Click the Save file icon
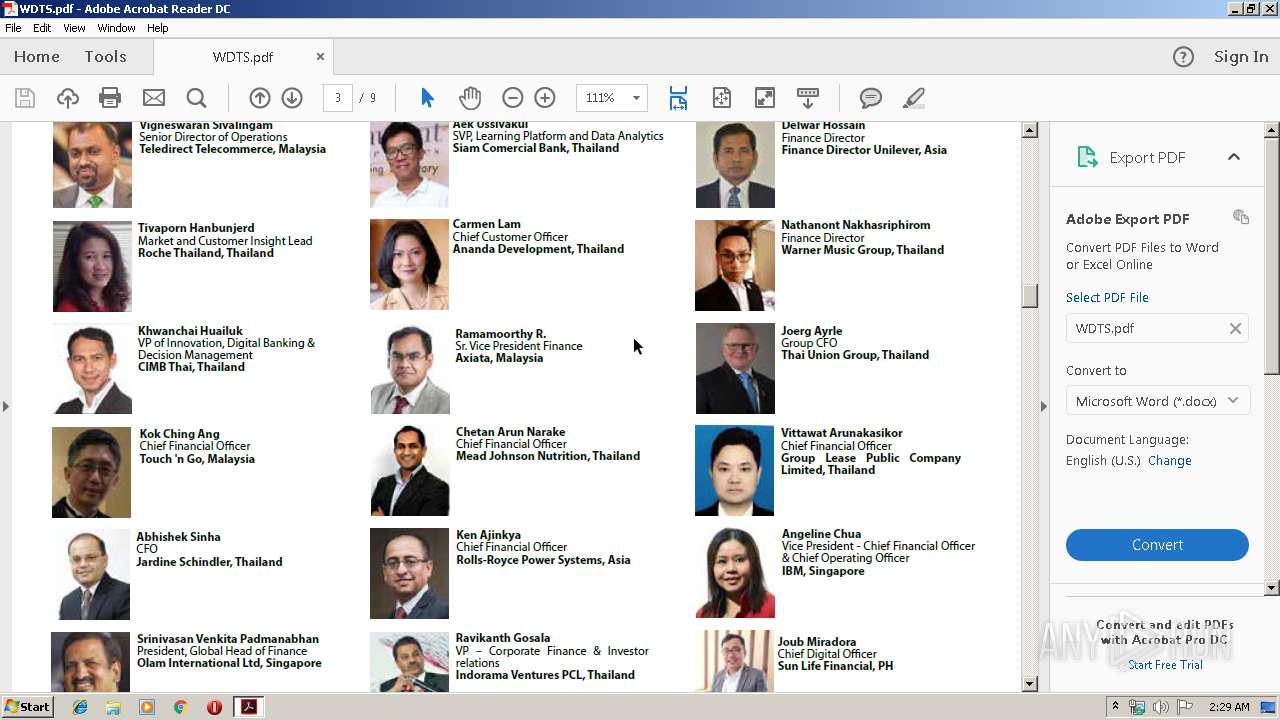 (x=25, y=98)
